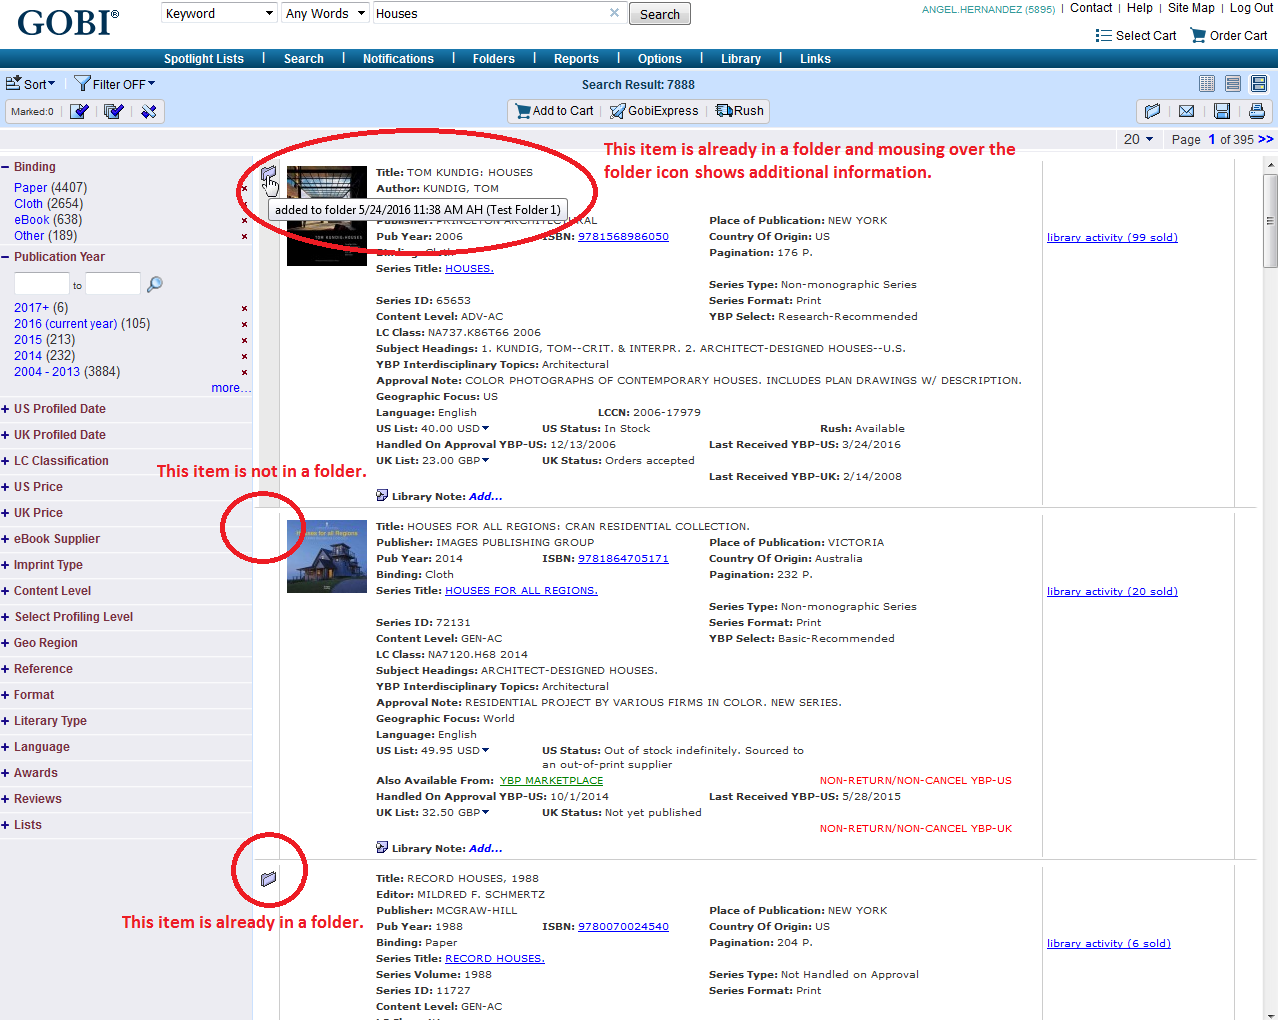The width and height of the screenshot is (1278, 1022).
Task: Open the Spotlight Lists menu
Action: [204, 59]
